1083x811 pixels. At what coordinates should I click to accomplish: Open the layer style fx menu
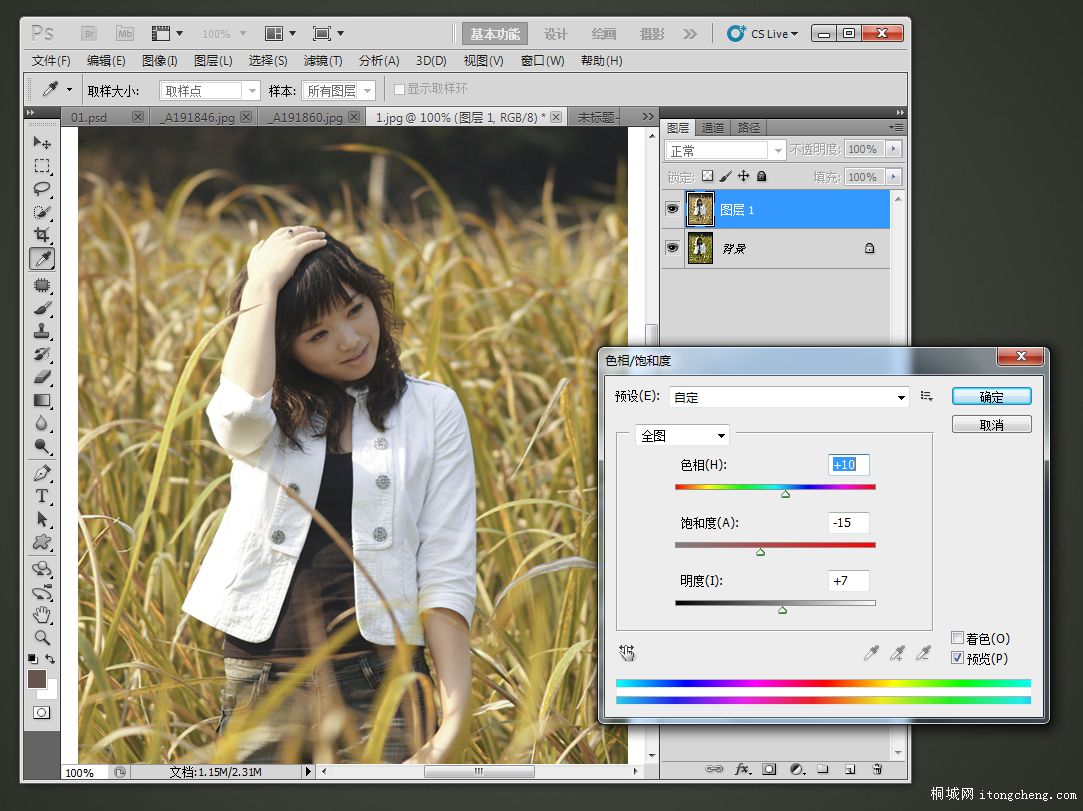(x=742, y=769)
